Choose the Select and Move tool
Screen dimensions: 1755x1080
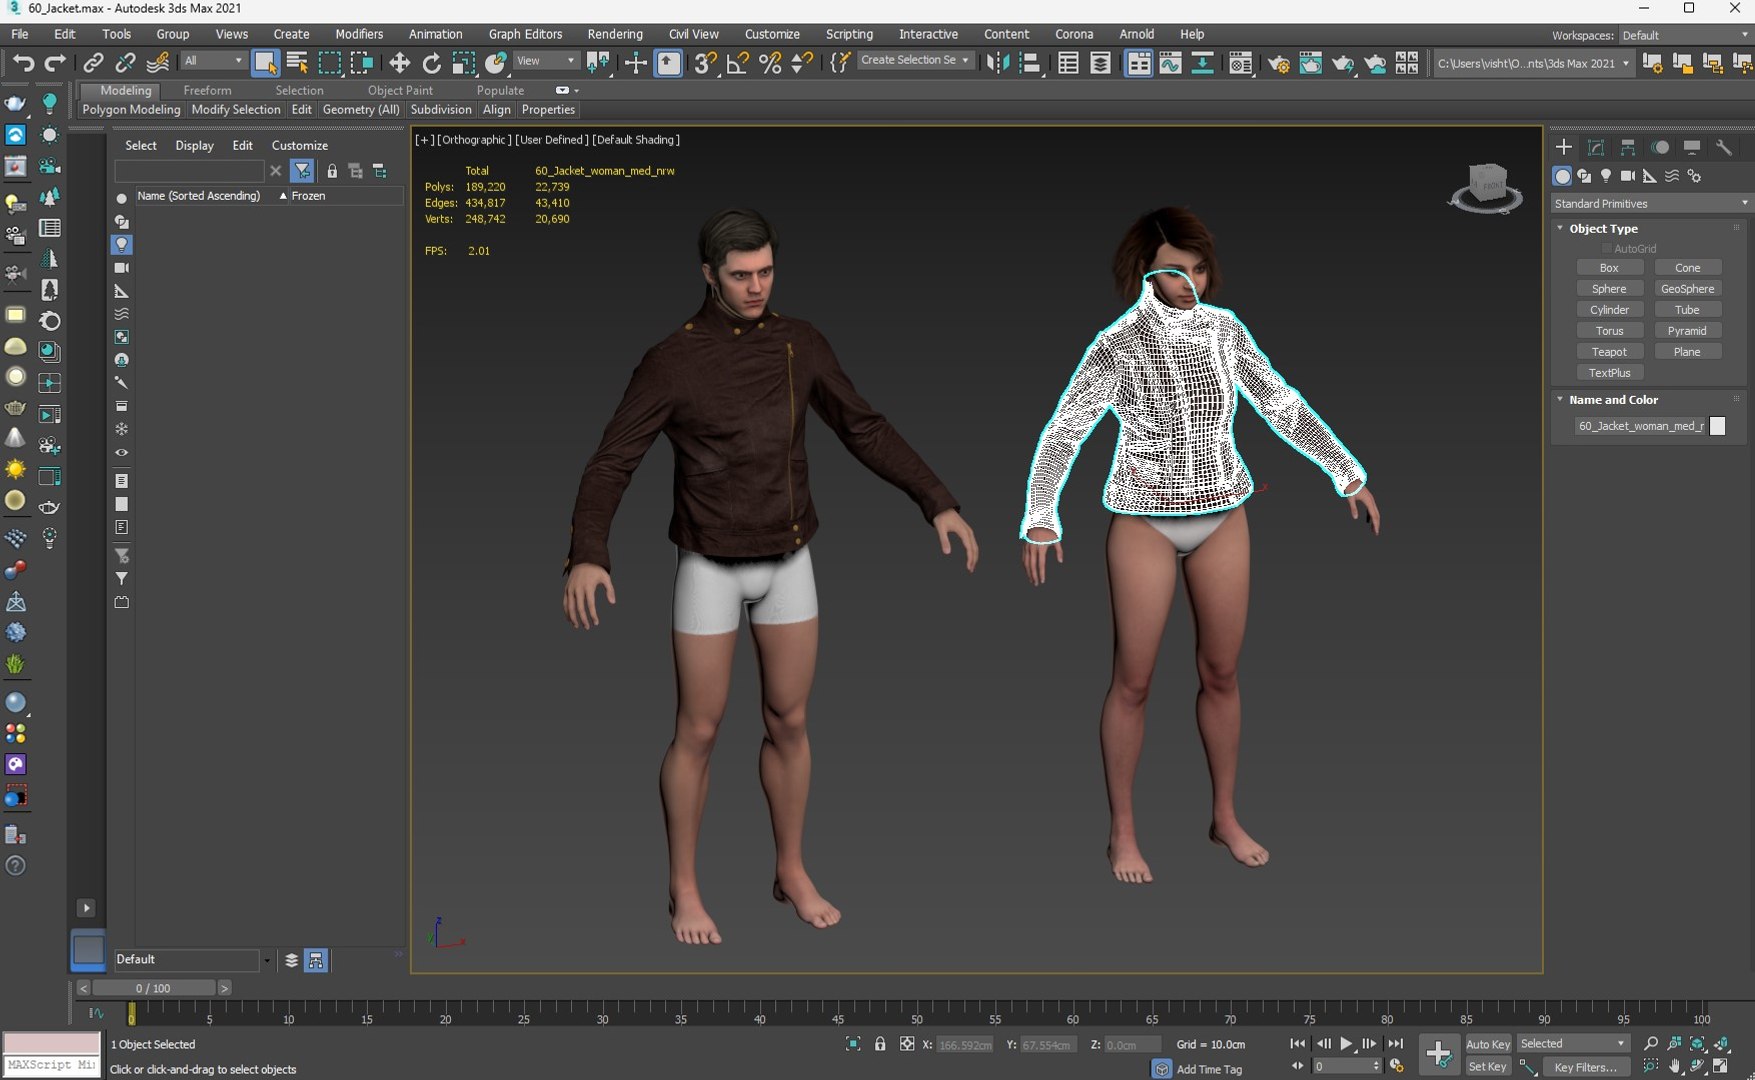pyautogui.click(x=399, y=63)
